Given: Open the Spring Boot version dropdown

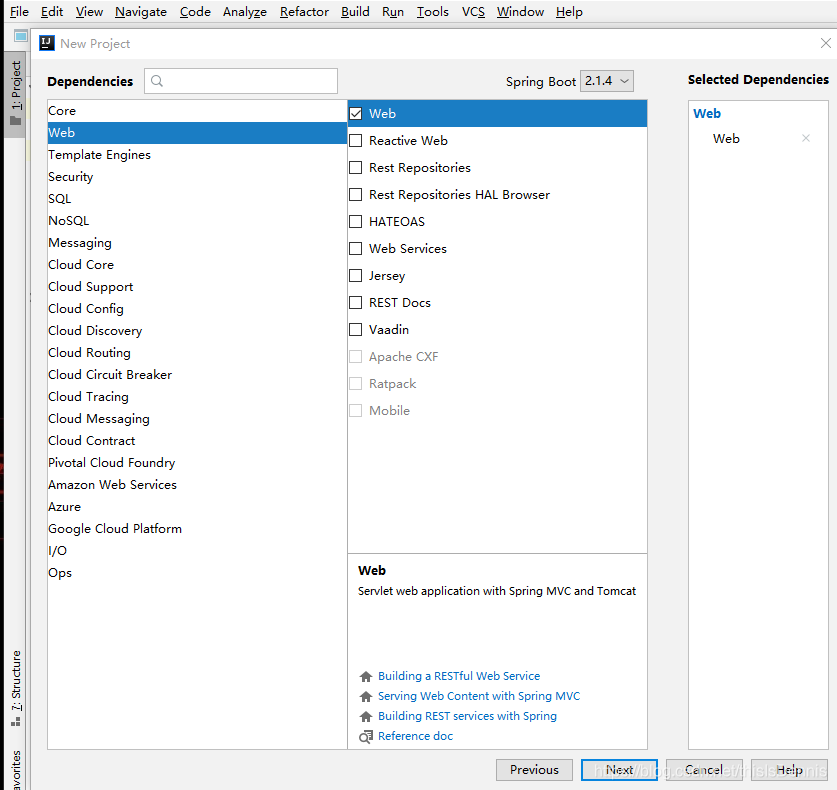Looking at the screenshot, I should coord(606,81).
